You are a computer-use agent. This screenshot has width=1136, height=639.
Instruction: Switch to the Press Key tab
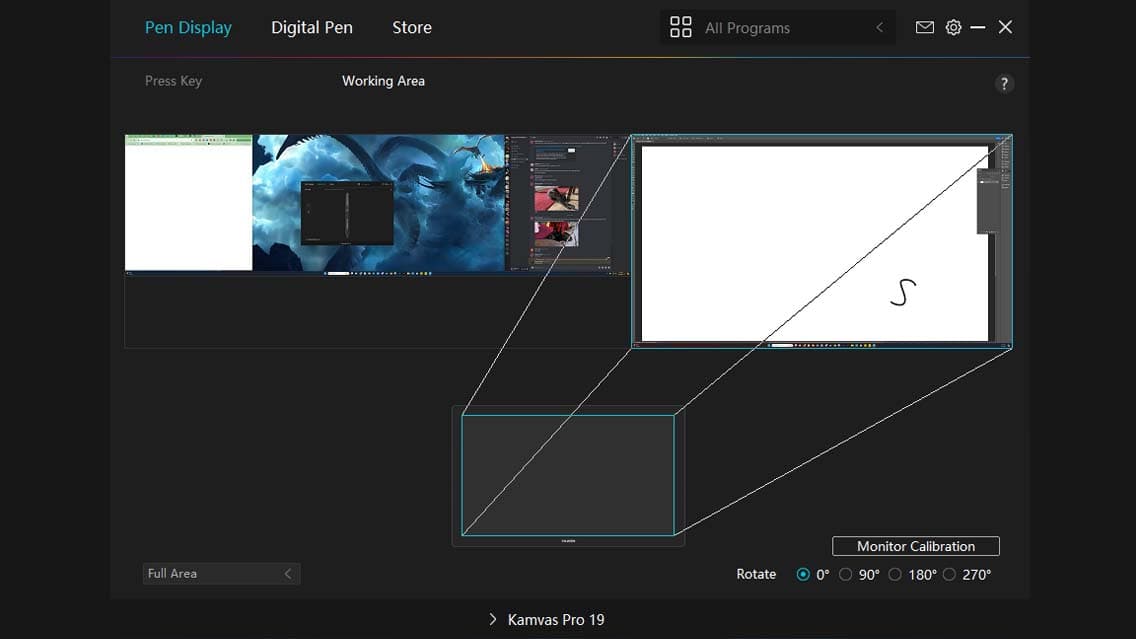coord(173,80)
